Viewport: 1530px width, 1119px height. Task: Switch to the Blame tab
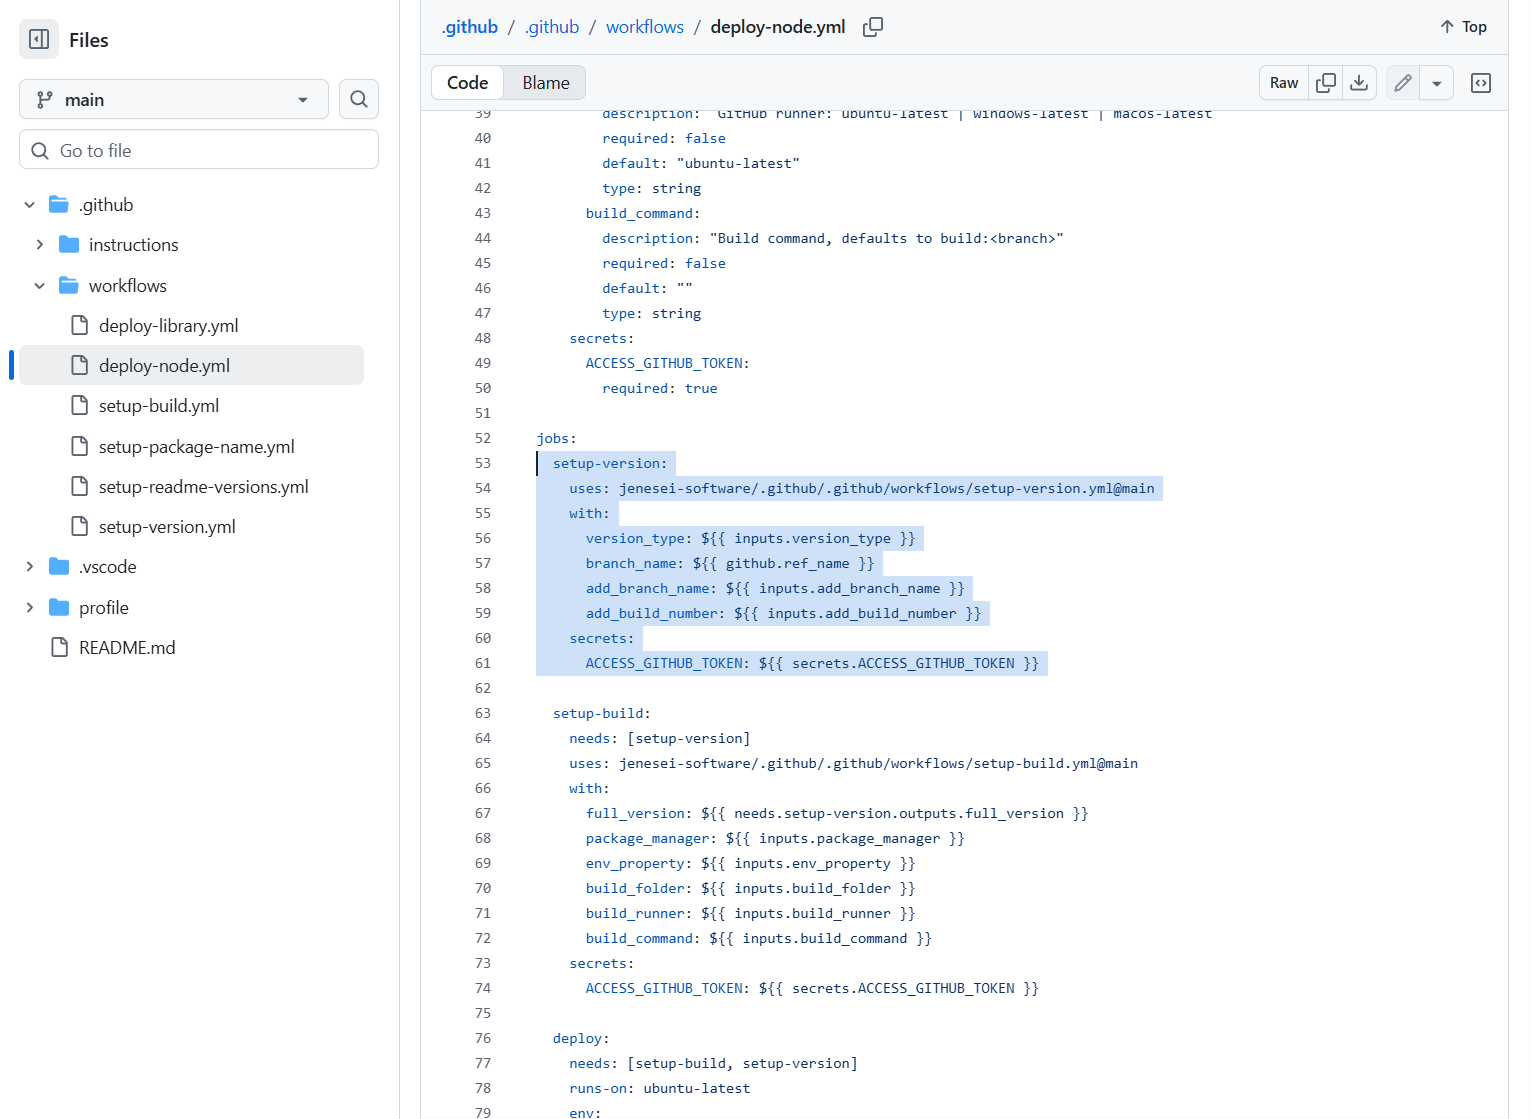click(546, 83)
